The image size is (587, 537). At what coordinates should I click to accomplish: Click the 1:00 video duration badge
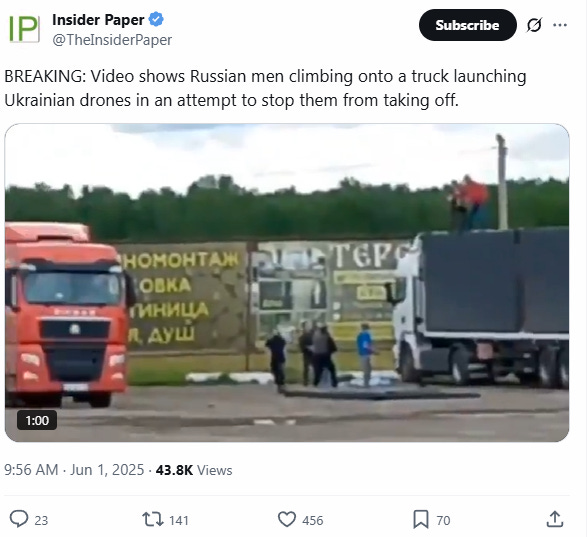coord(37,420)
